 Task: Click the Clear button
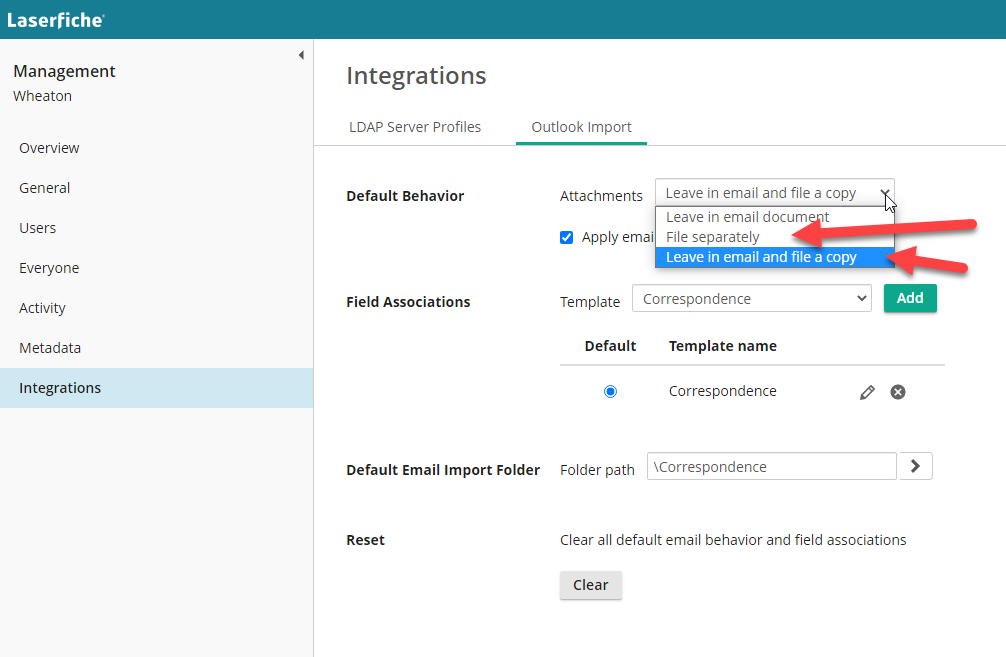(590, 585)
